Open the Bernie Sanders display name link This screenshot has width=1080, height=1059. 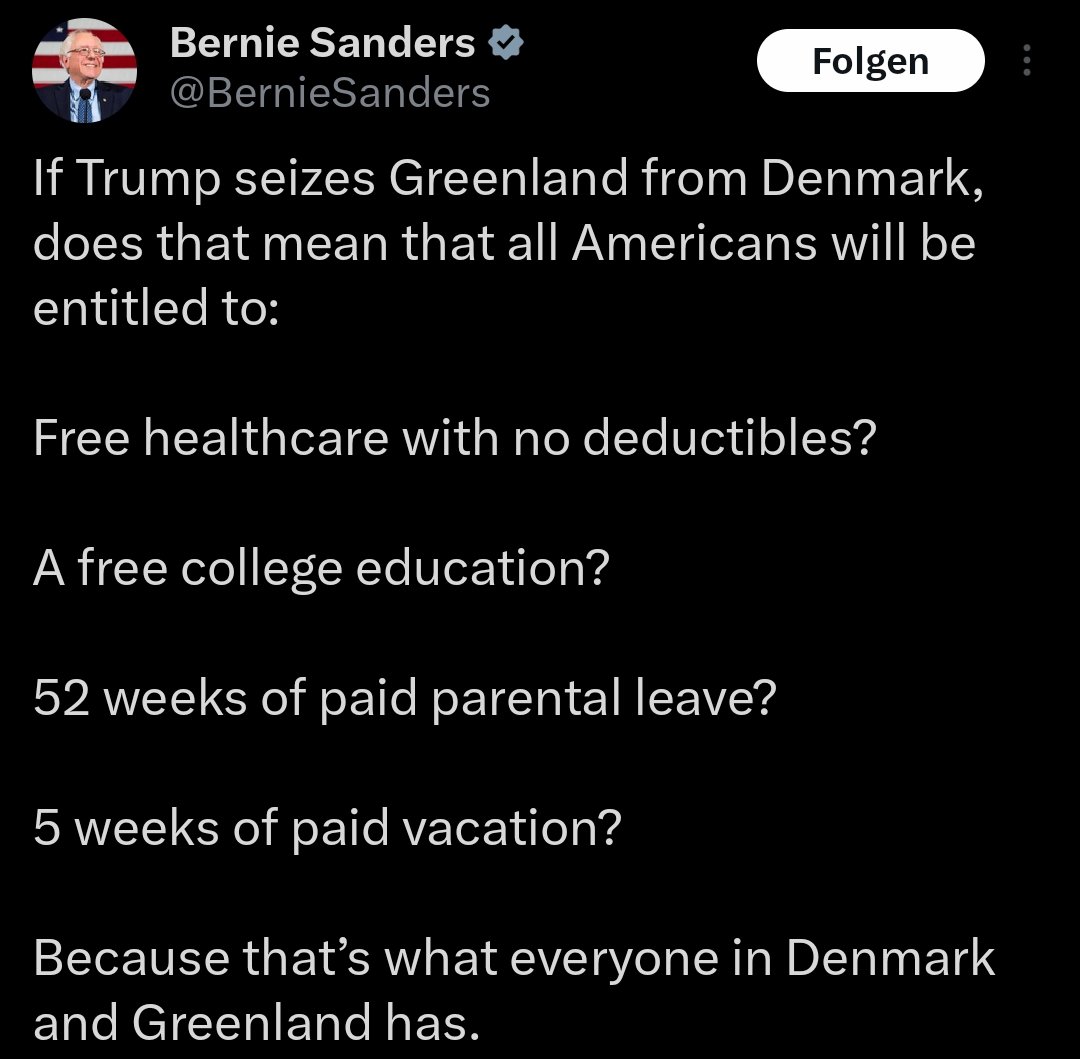[x=323, y=43]
